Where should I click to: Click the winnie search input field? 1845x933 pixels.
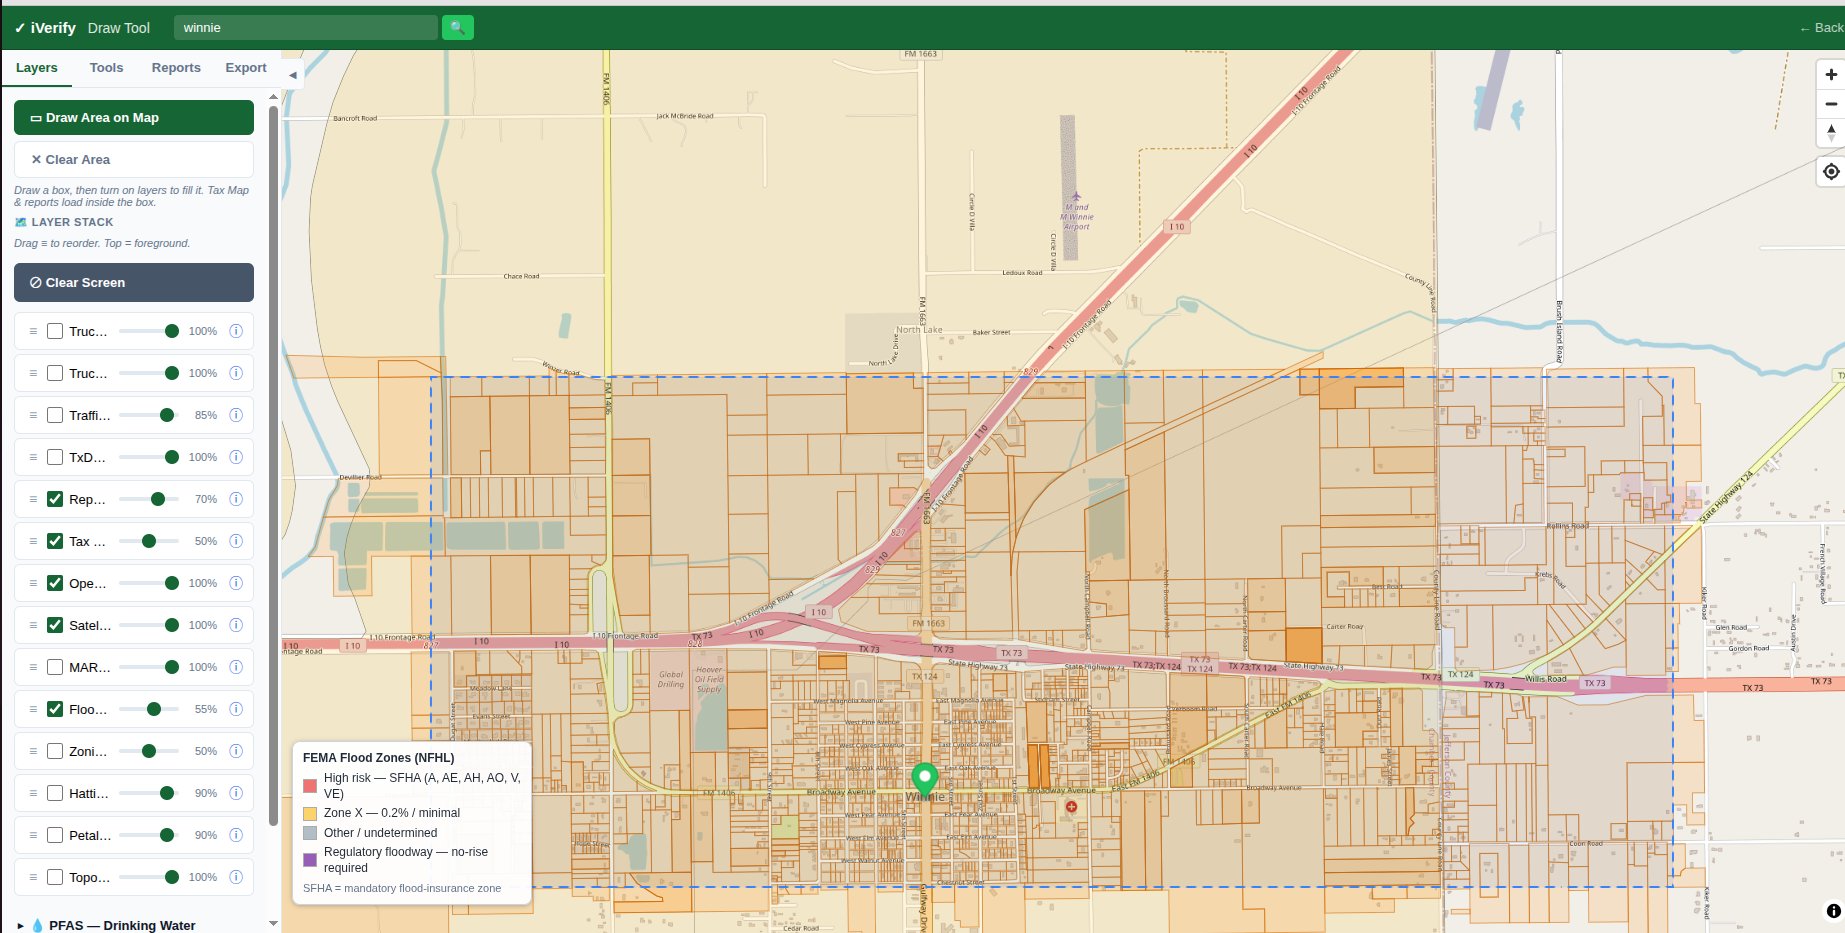tap(306, 28)
